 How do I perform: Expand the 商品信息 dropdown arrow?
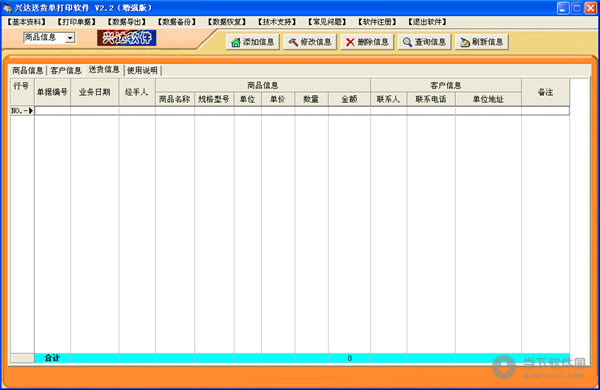click(70, 38)
